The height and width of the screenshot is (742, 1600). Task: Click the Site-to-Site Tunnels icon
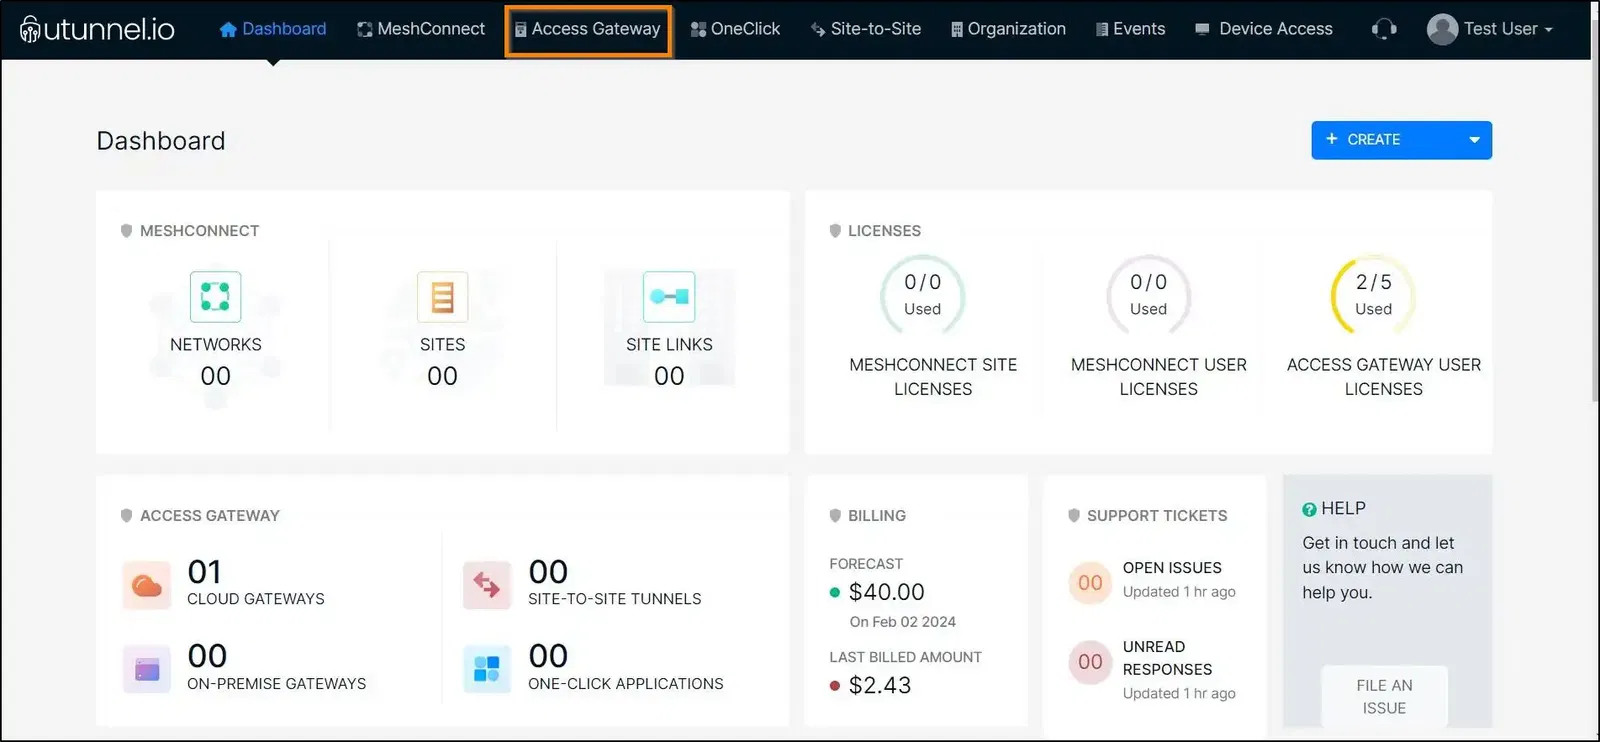(487, 585)
